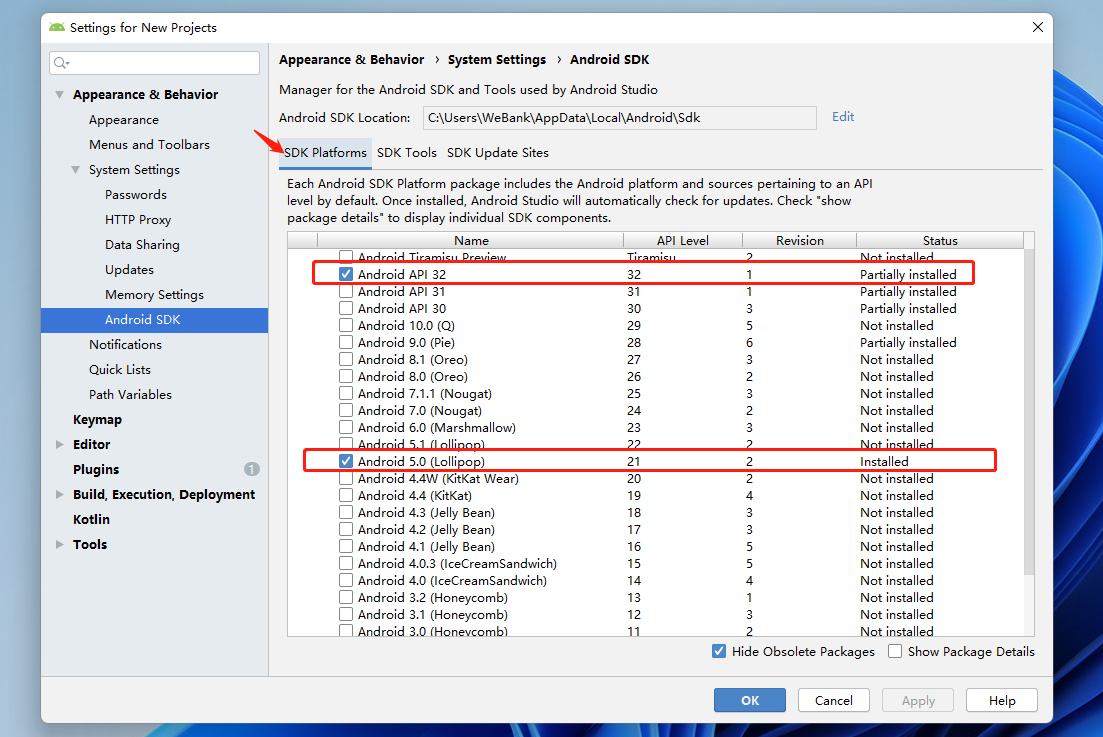Select Data Sharing settings
Viewport: 1103px width, 737px height.
pos(142,245)
